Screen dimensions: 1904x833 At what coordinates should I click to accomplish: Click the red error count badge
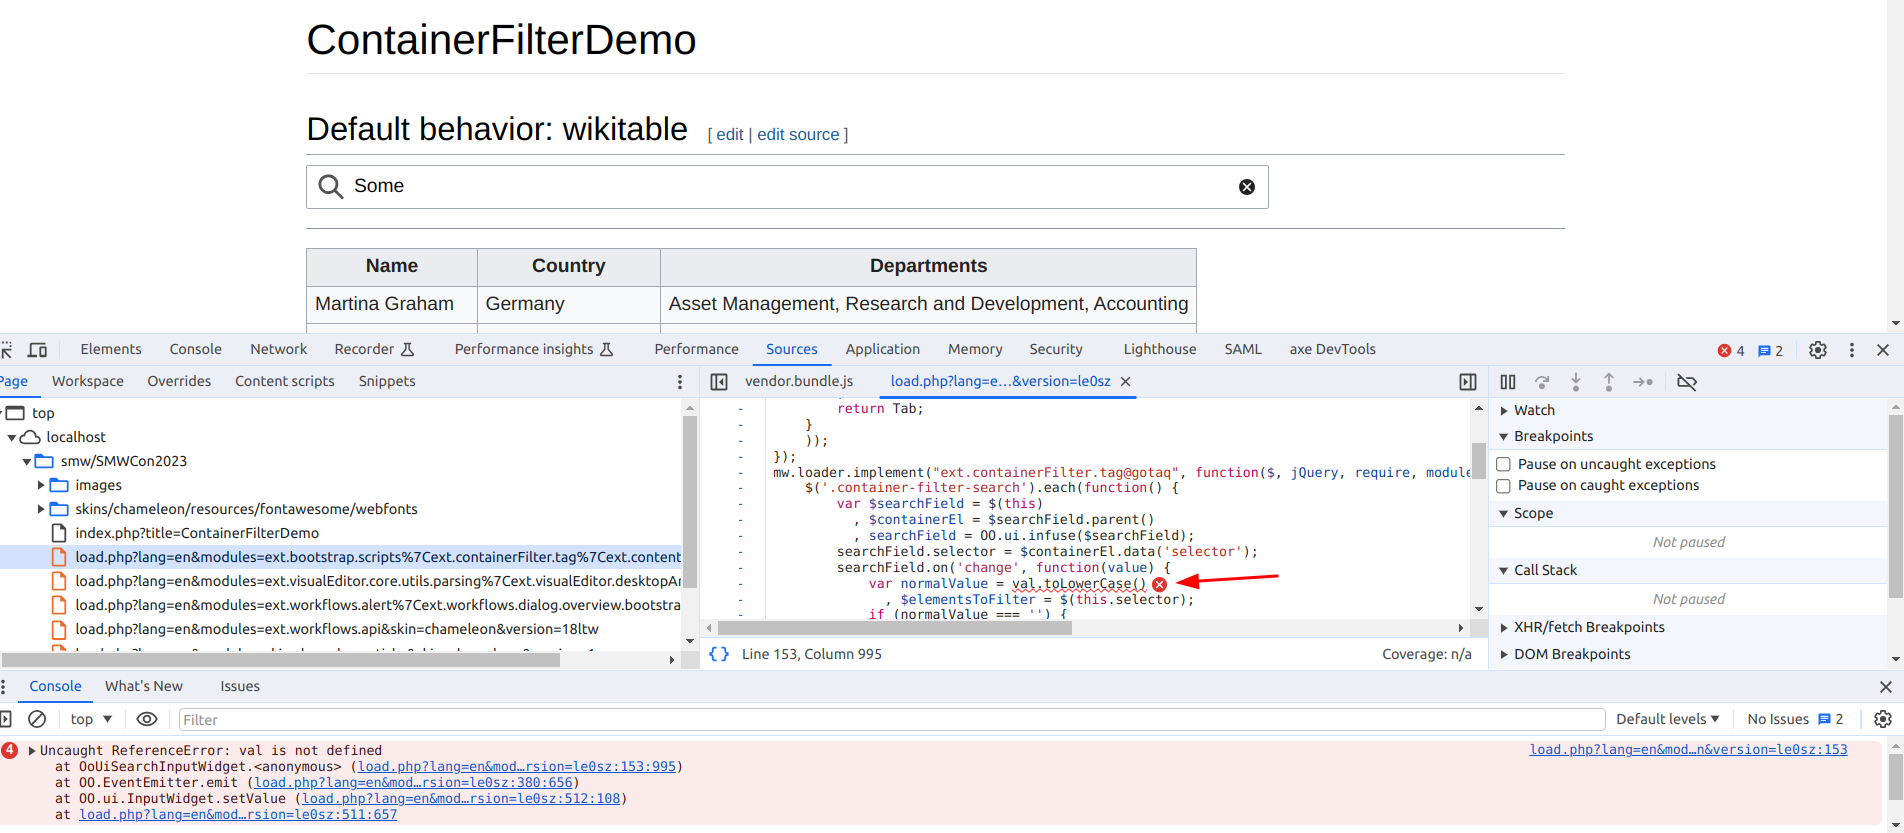point(1731,351)
